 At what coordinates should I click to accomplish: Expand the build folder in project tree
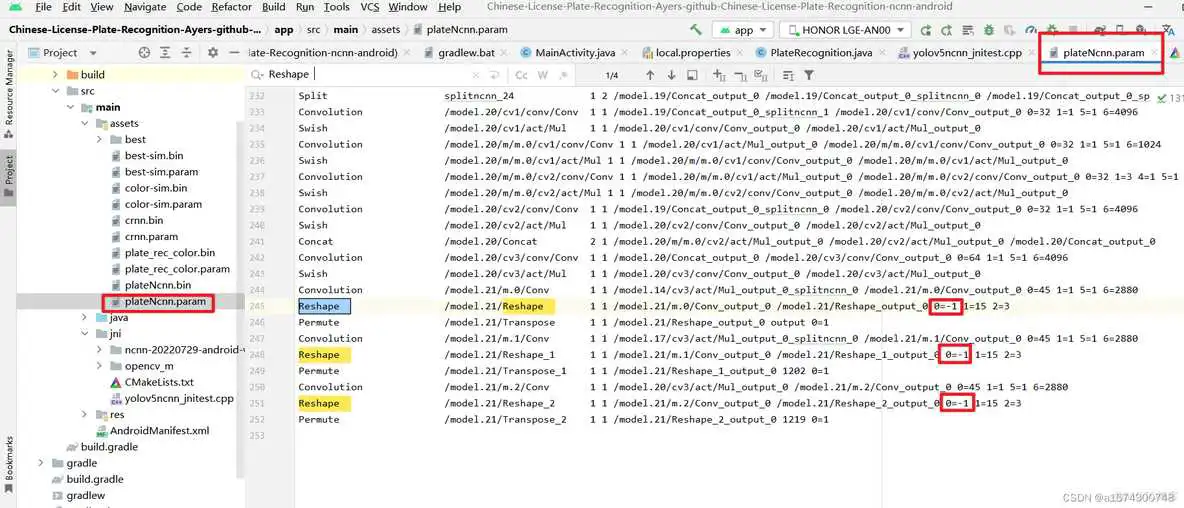[55, 75]
